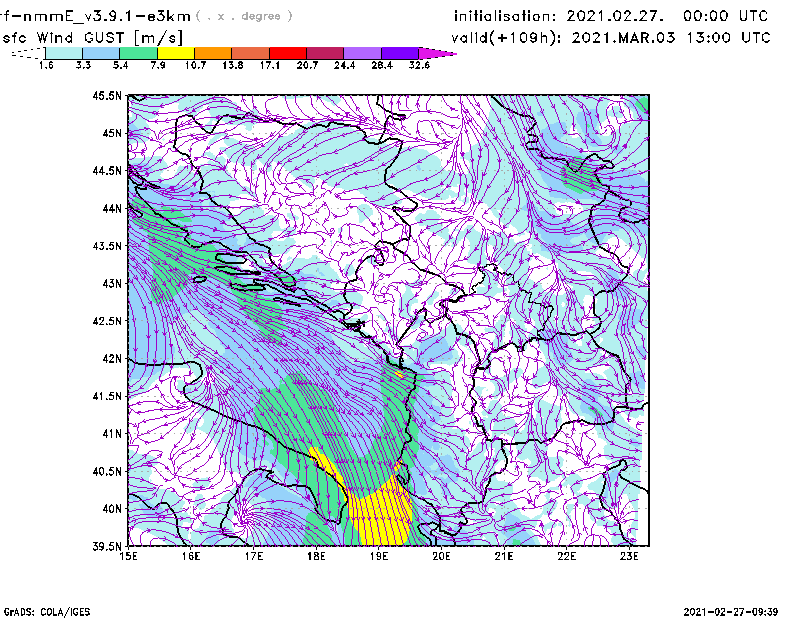
Task: Click the 'GrADS: COLA/IGES' credit text
Action: point(47,612)
